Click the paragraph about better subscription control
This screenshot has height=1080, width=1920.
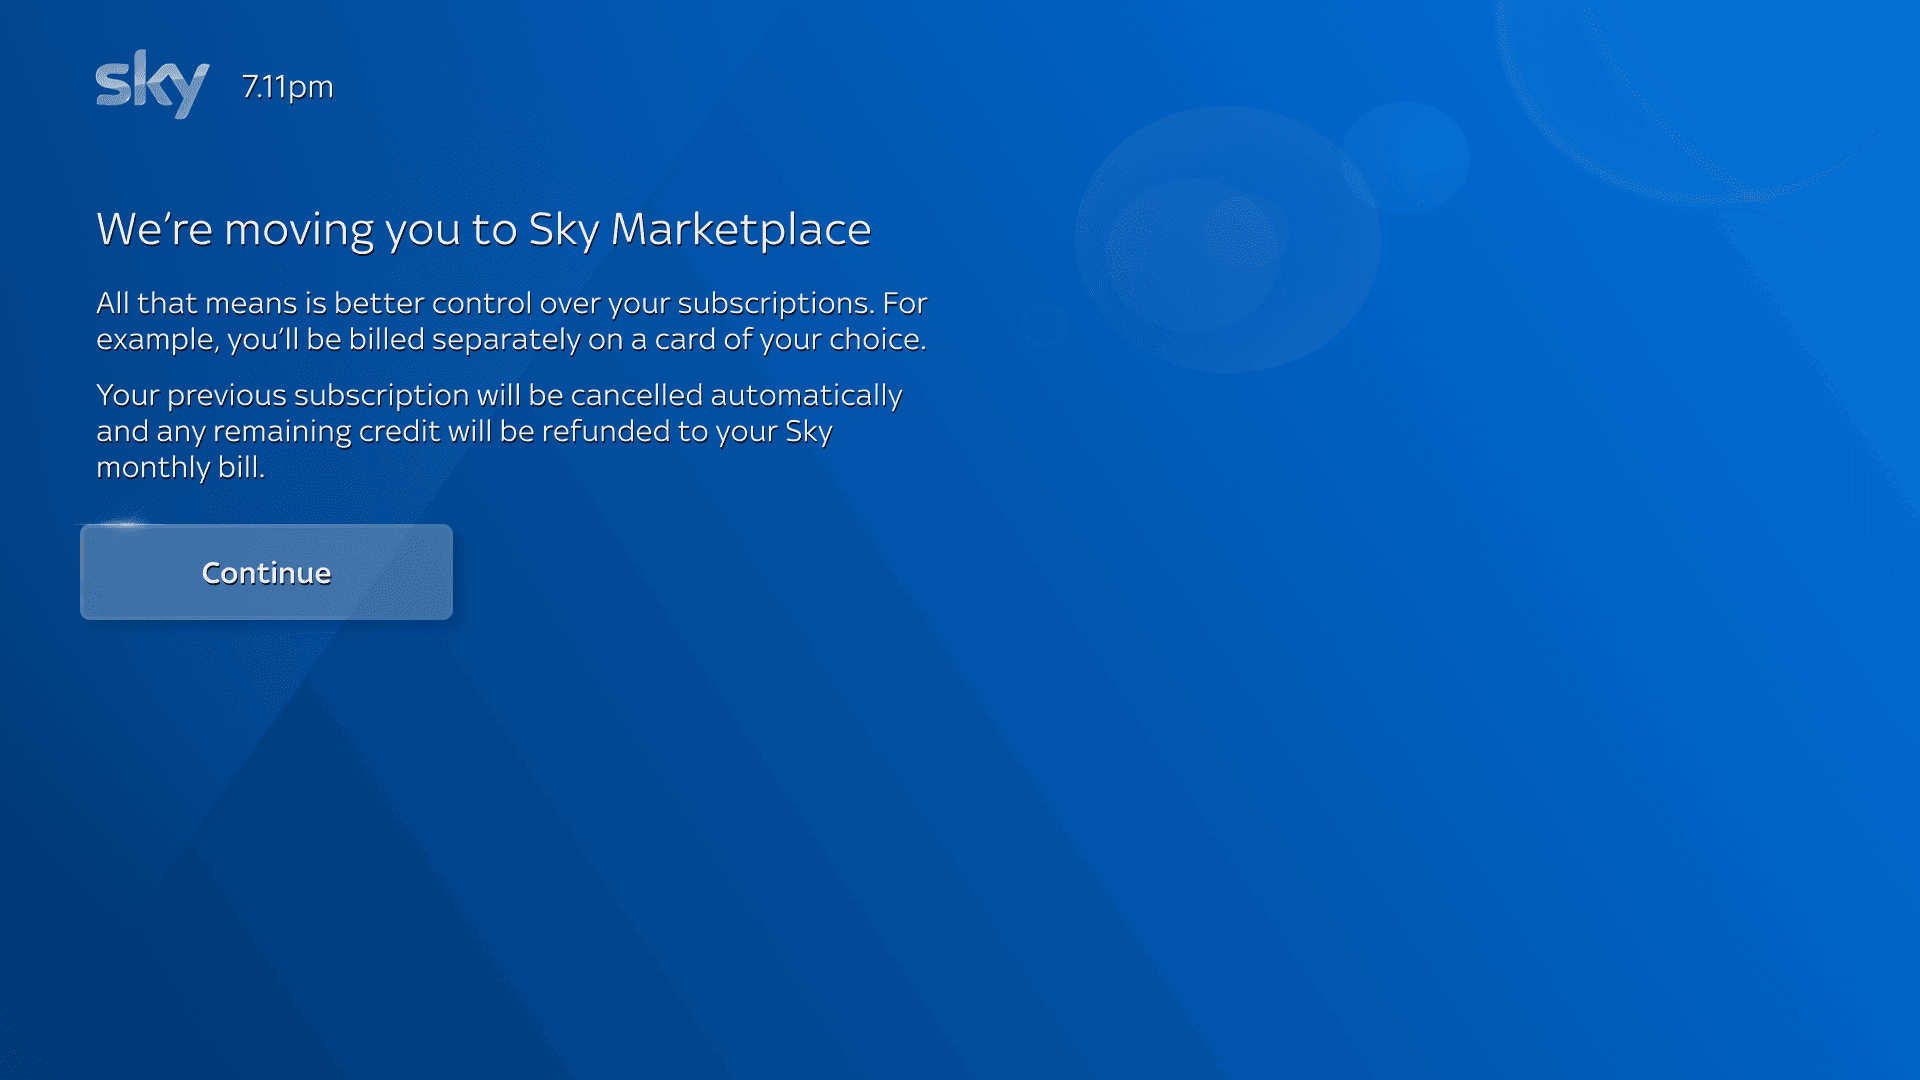point(511,321)
